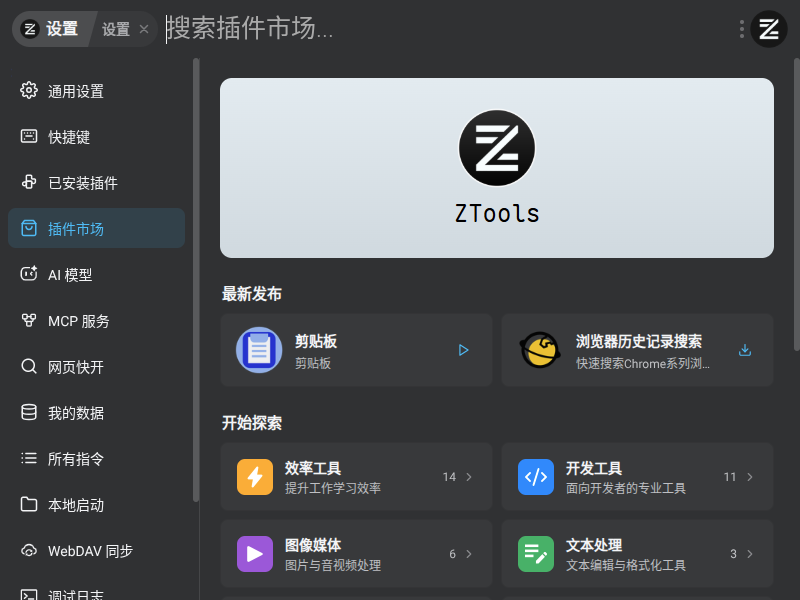Viewport: 800px width, 600px height.
Task: Select 插件市场 label in sidebar
Action: [x=76, y=229]
